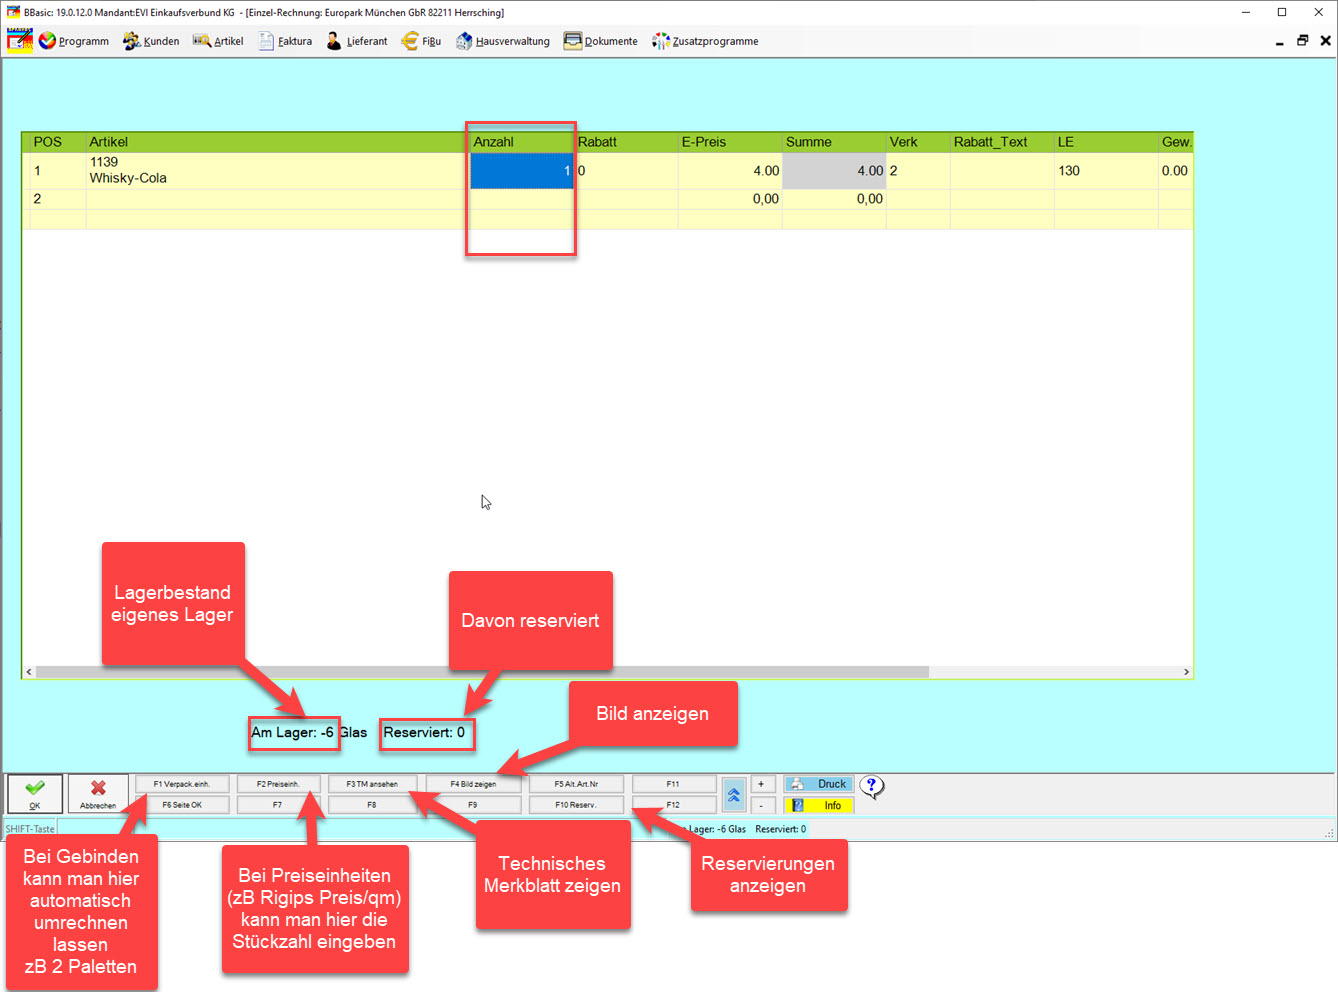Click the Programm globe icon
The height and width of the screenshot is (992, 1338).
[x=47, y=41]
